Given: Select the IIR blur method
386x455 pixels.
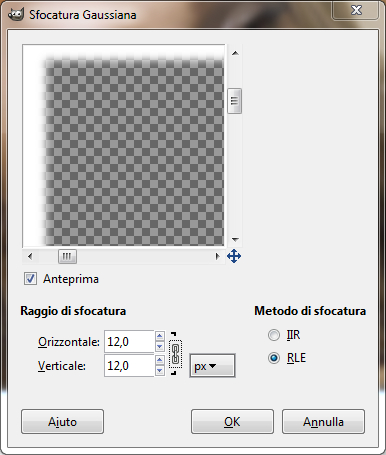Looking at the screenshot, I should click(274, 335).
